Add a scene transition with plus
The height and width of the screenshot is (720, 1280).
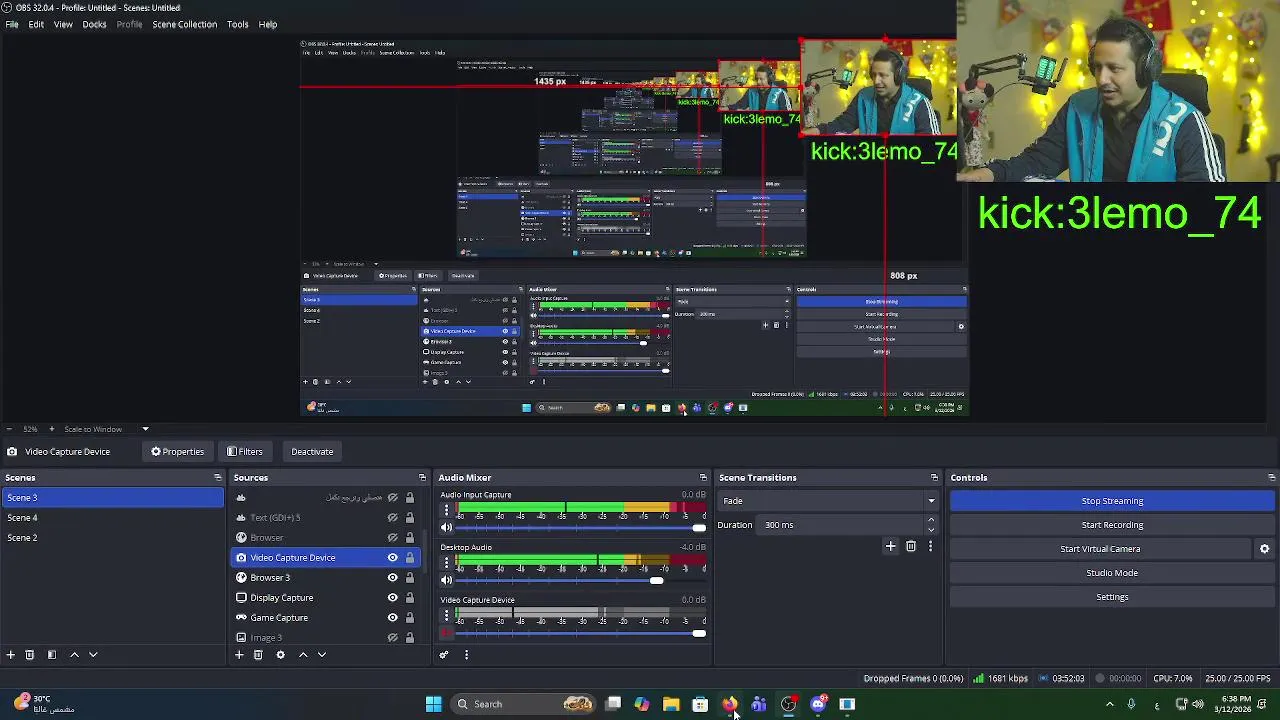point(891,546)
